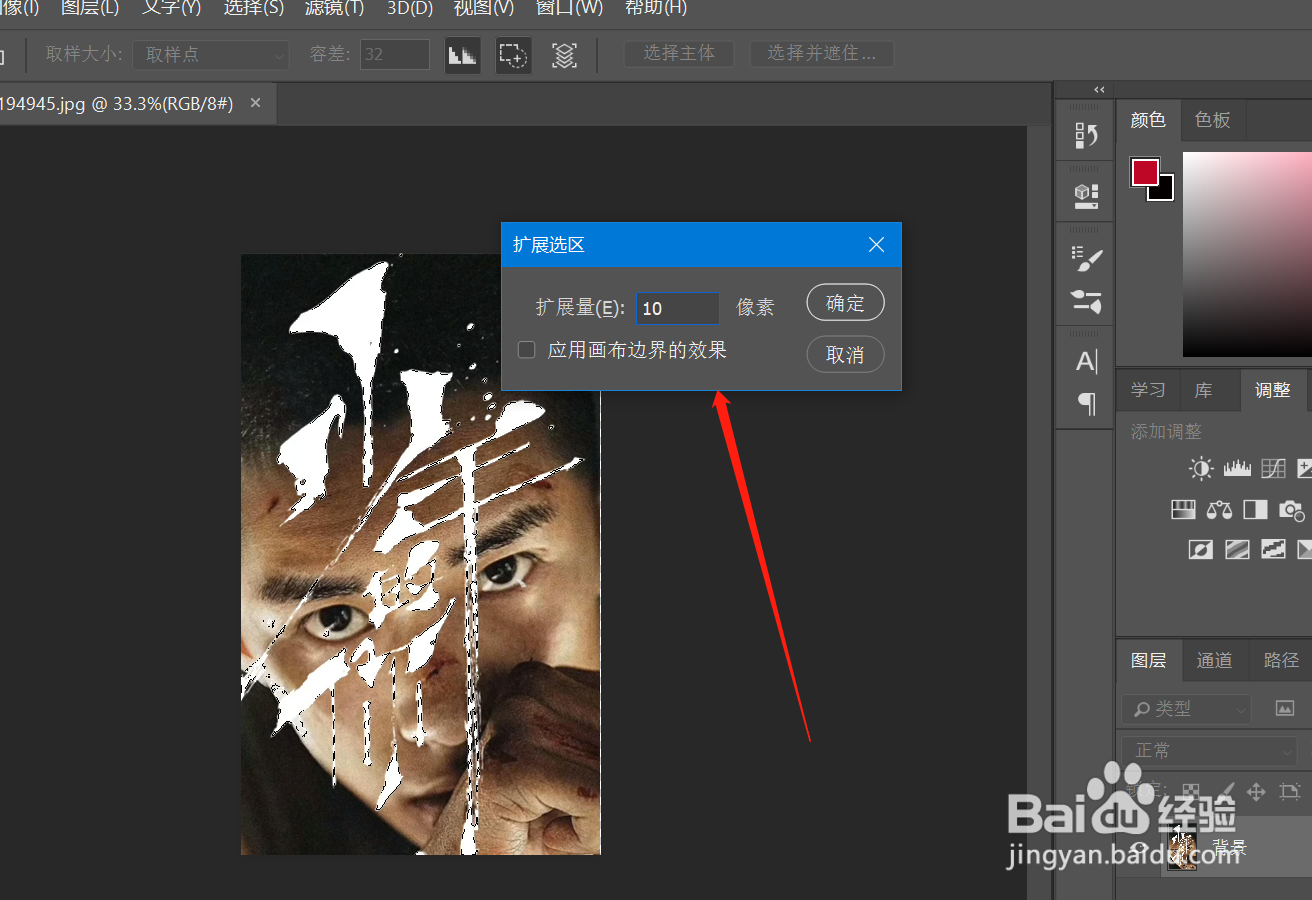Open the 正常 blend mode dropdown
The image size is (1312, 900).
(x=1209, y=750)
